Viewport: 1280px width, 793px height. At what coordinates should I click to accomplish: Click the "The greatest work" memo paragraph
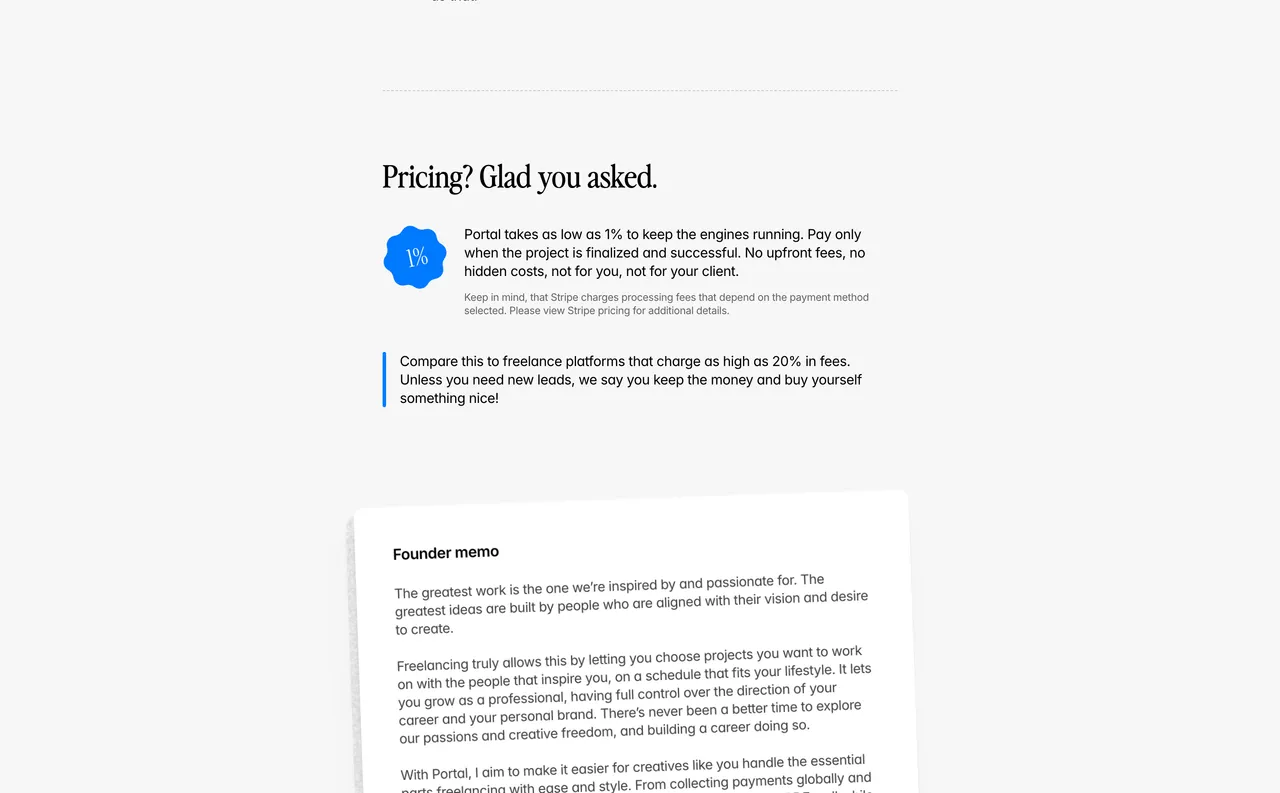click(x=630, y=604)
